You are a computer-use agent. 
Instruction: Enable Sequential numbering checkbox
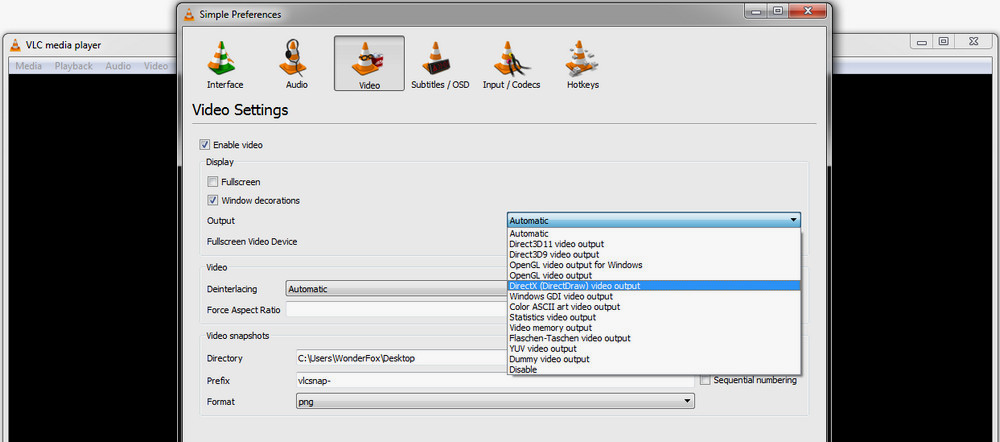[705, 380]
